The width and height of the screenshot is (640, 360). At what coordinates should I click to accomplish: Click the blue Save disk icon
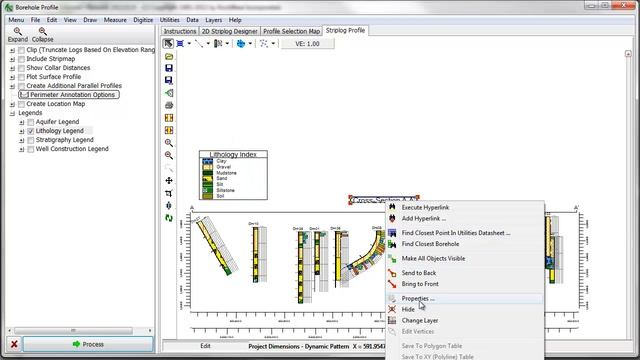pos(169,68)
